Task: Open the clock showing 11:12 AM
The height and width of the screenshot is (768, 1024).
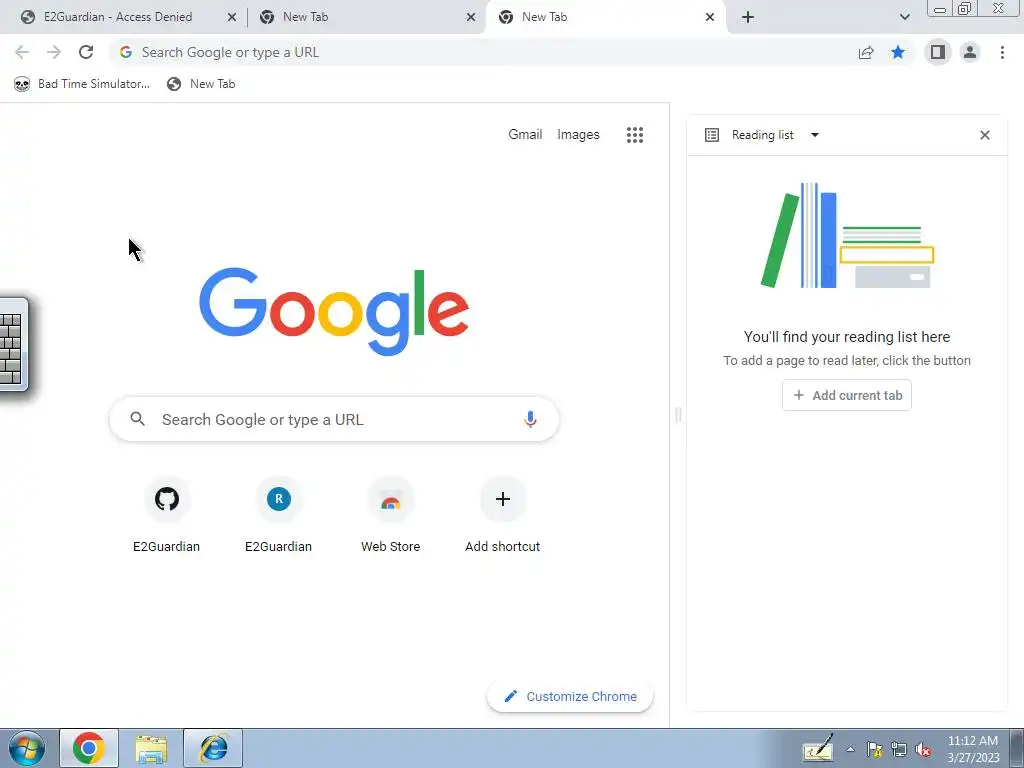Action: 973,748
